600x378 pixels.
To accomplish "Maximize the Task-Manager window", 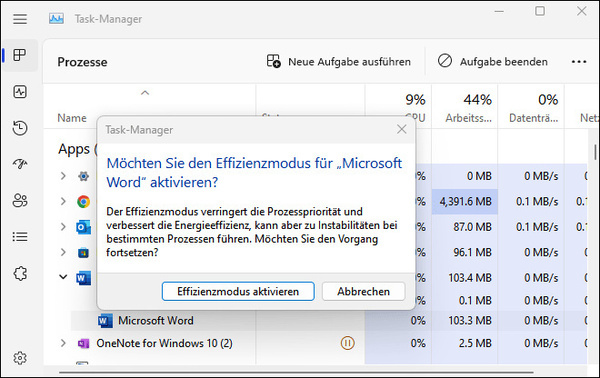I will (x=540, y=11).
